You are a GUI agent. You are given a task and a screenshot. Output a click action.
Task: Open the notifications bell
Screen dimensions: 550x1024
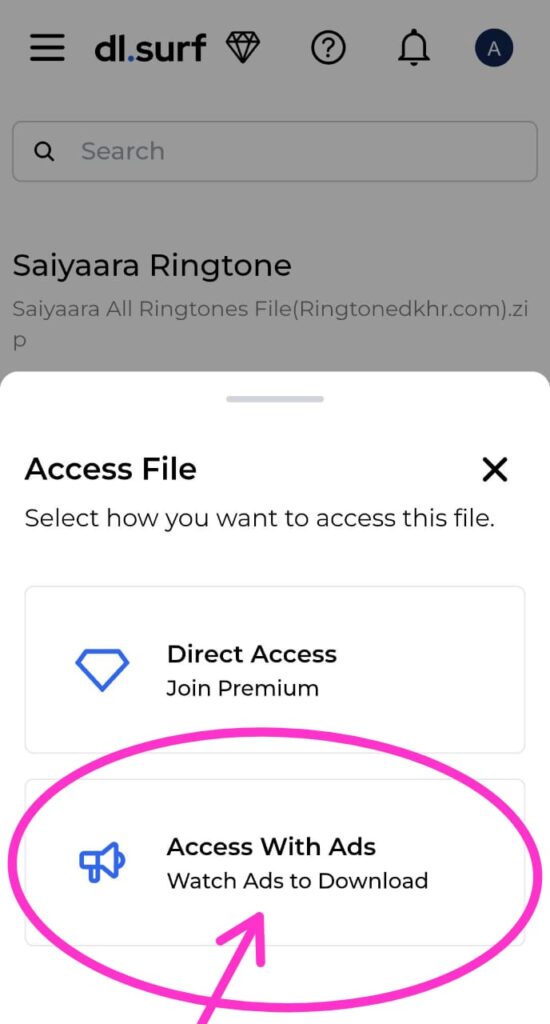(x=414, y=48)
